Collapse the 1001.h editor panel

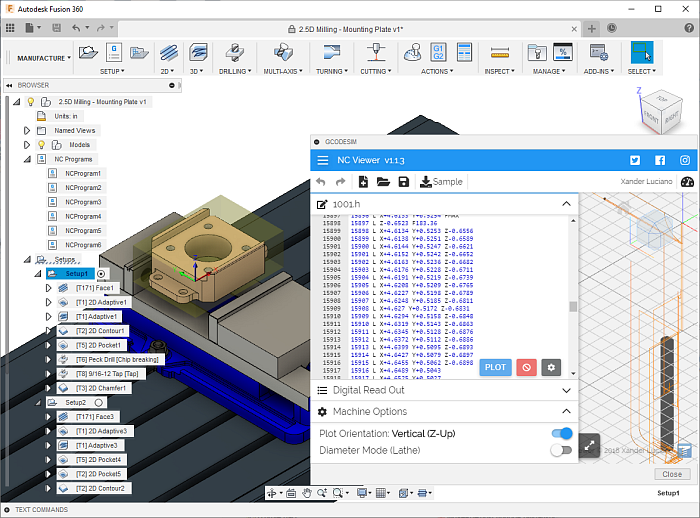[x=566, y=204]
